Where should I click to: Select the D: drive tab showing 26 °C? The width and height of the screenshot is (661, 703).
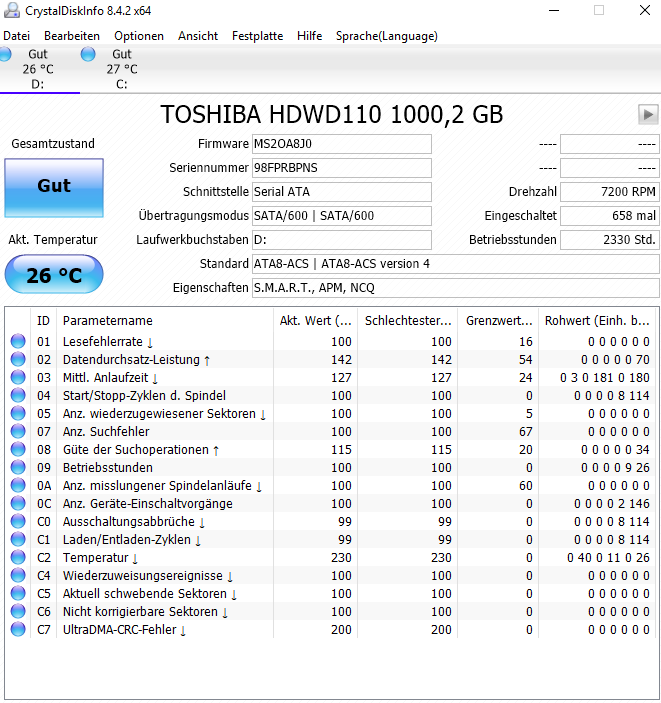(38, 69)
